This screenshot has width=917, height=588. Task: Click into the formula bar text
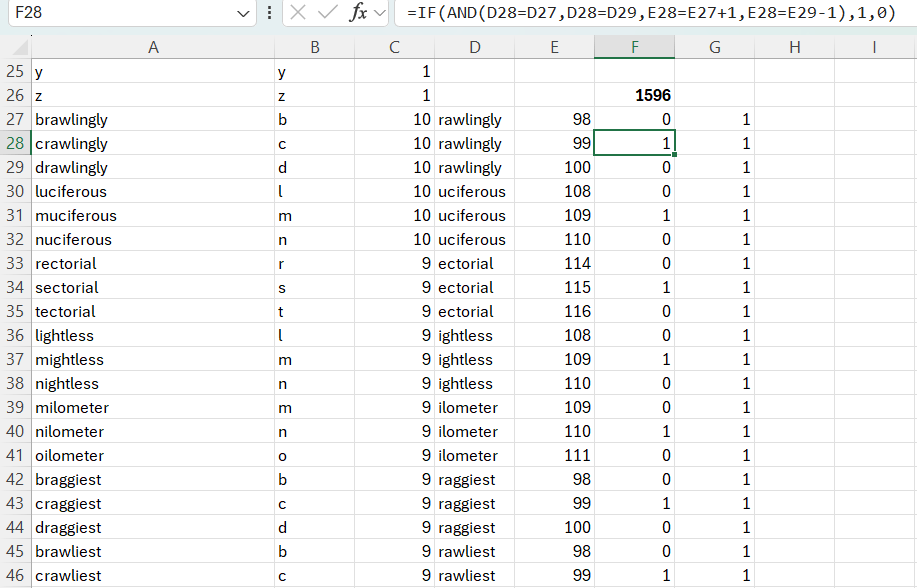(x=651, y=12)
